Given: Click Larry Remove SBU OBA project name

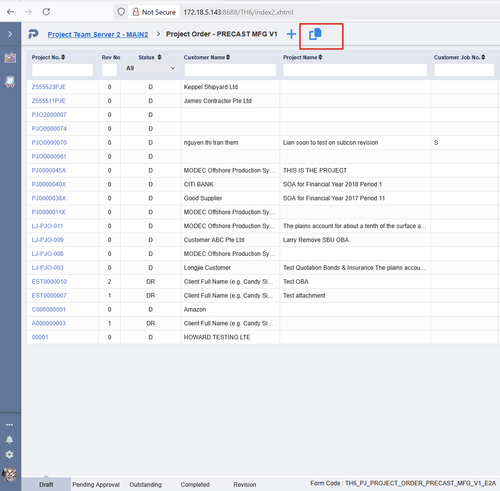Looking at the screenshot, I should [x=316, y=240].
